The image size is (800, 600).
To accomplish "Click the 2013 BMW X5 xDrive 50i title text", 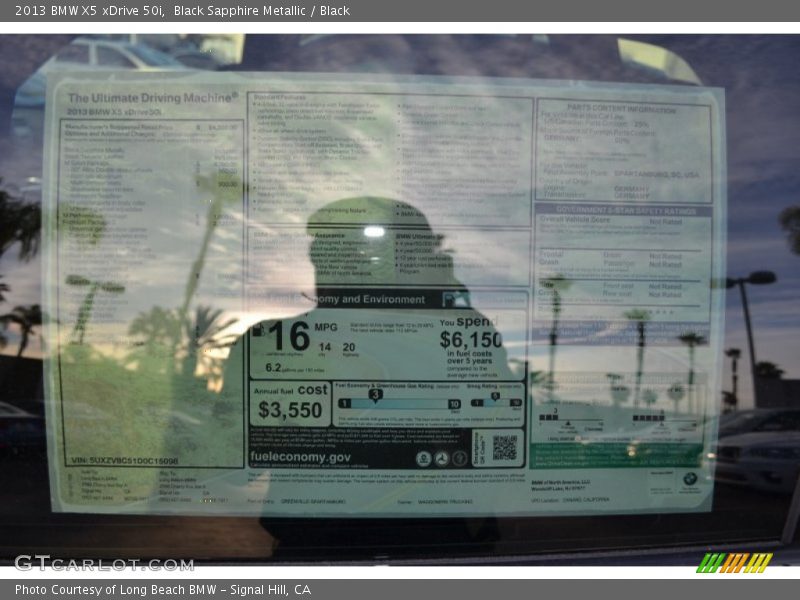I will tap(89, 11).
